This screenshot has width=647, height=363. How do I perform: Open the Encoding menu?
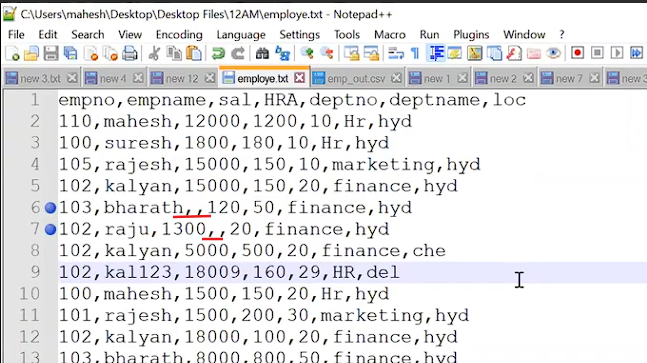[x=179, y=35]
